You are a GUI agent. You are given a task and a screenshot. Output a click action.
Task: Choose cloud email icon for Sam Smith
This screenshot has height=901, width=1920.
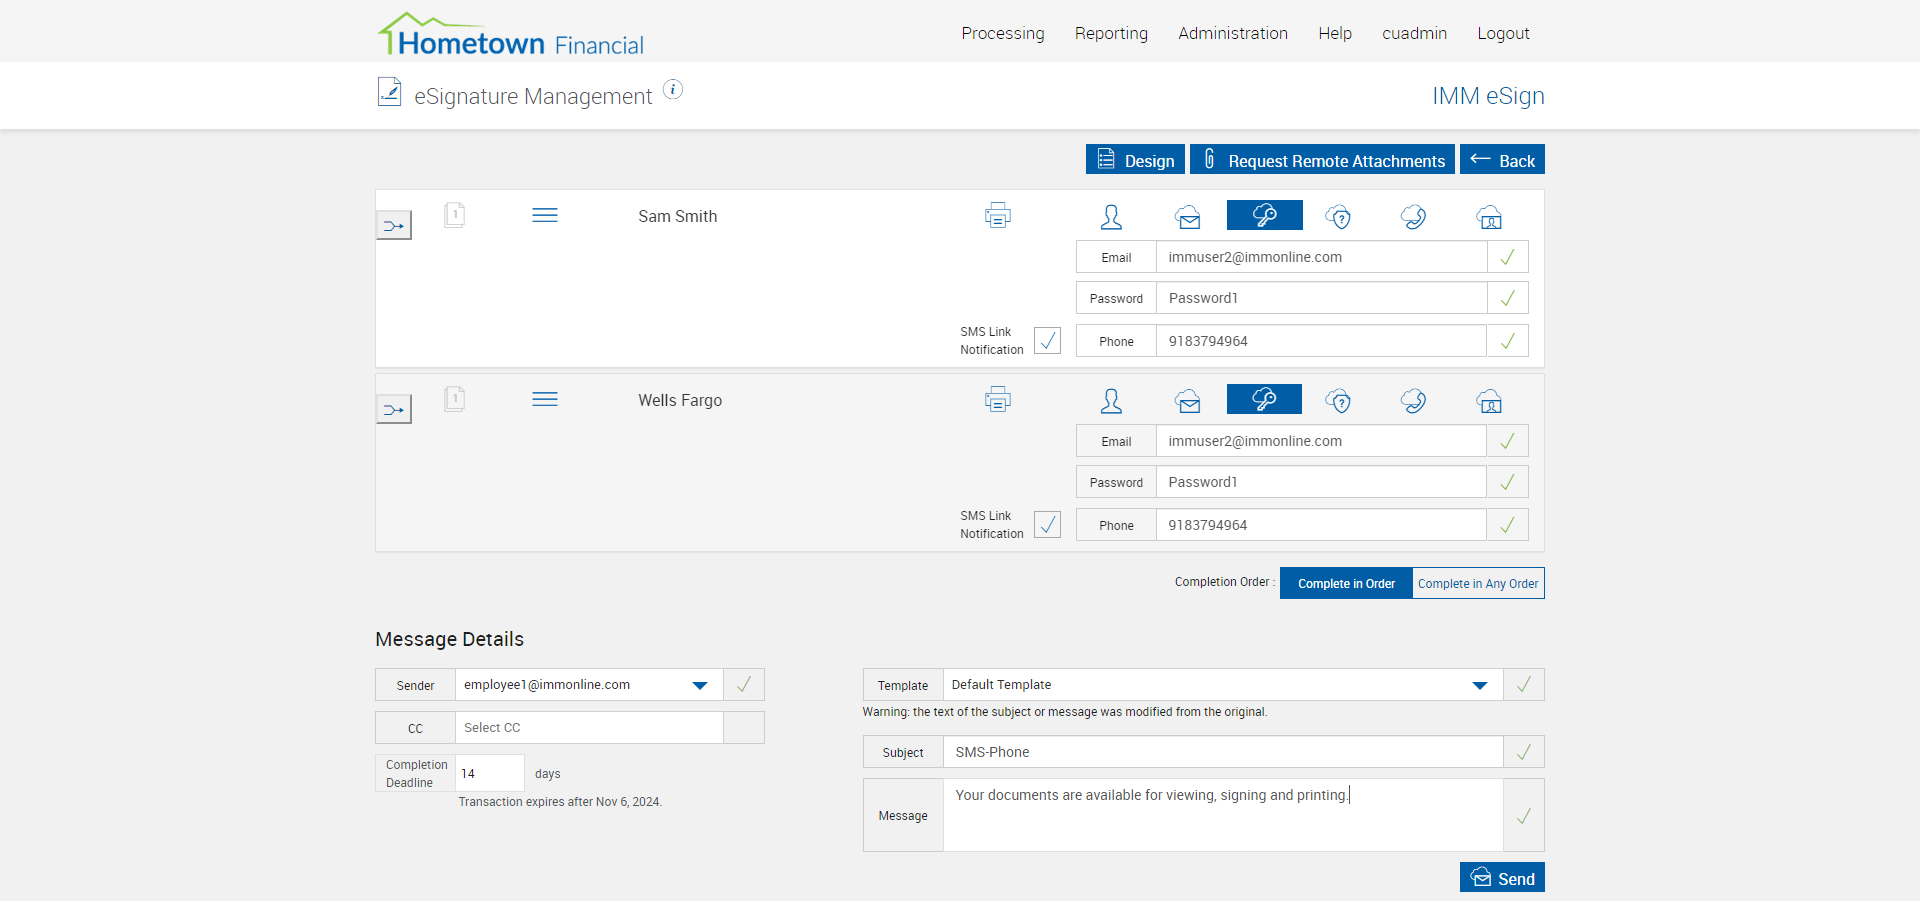1188,217
